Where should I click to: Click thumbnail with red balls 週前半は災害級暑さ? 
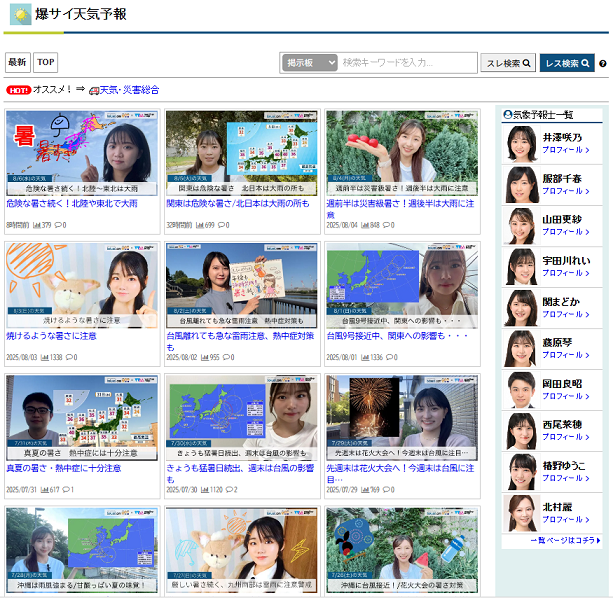click(x=402, y=153)
